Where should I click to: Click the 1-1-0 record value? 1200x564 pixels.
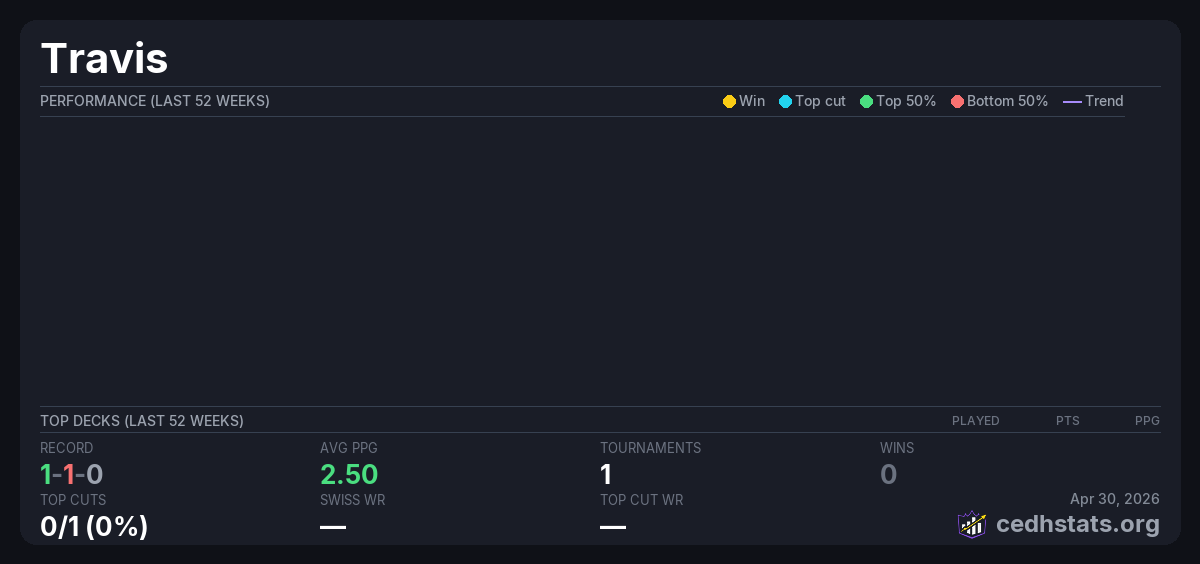pos(72,474)
